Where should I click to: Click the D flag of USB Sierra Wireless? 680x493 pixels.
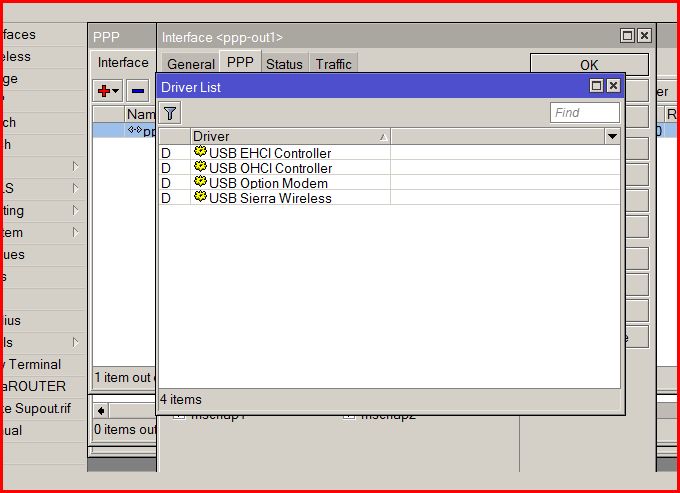point(166,198)
